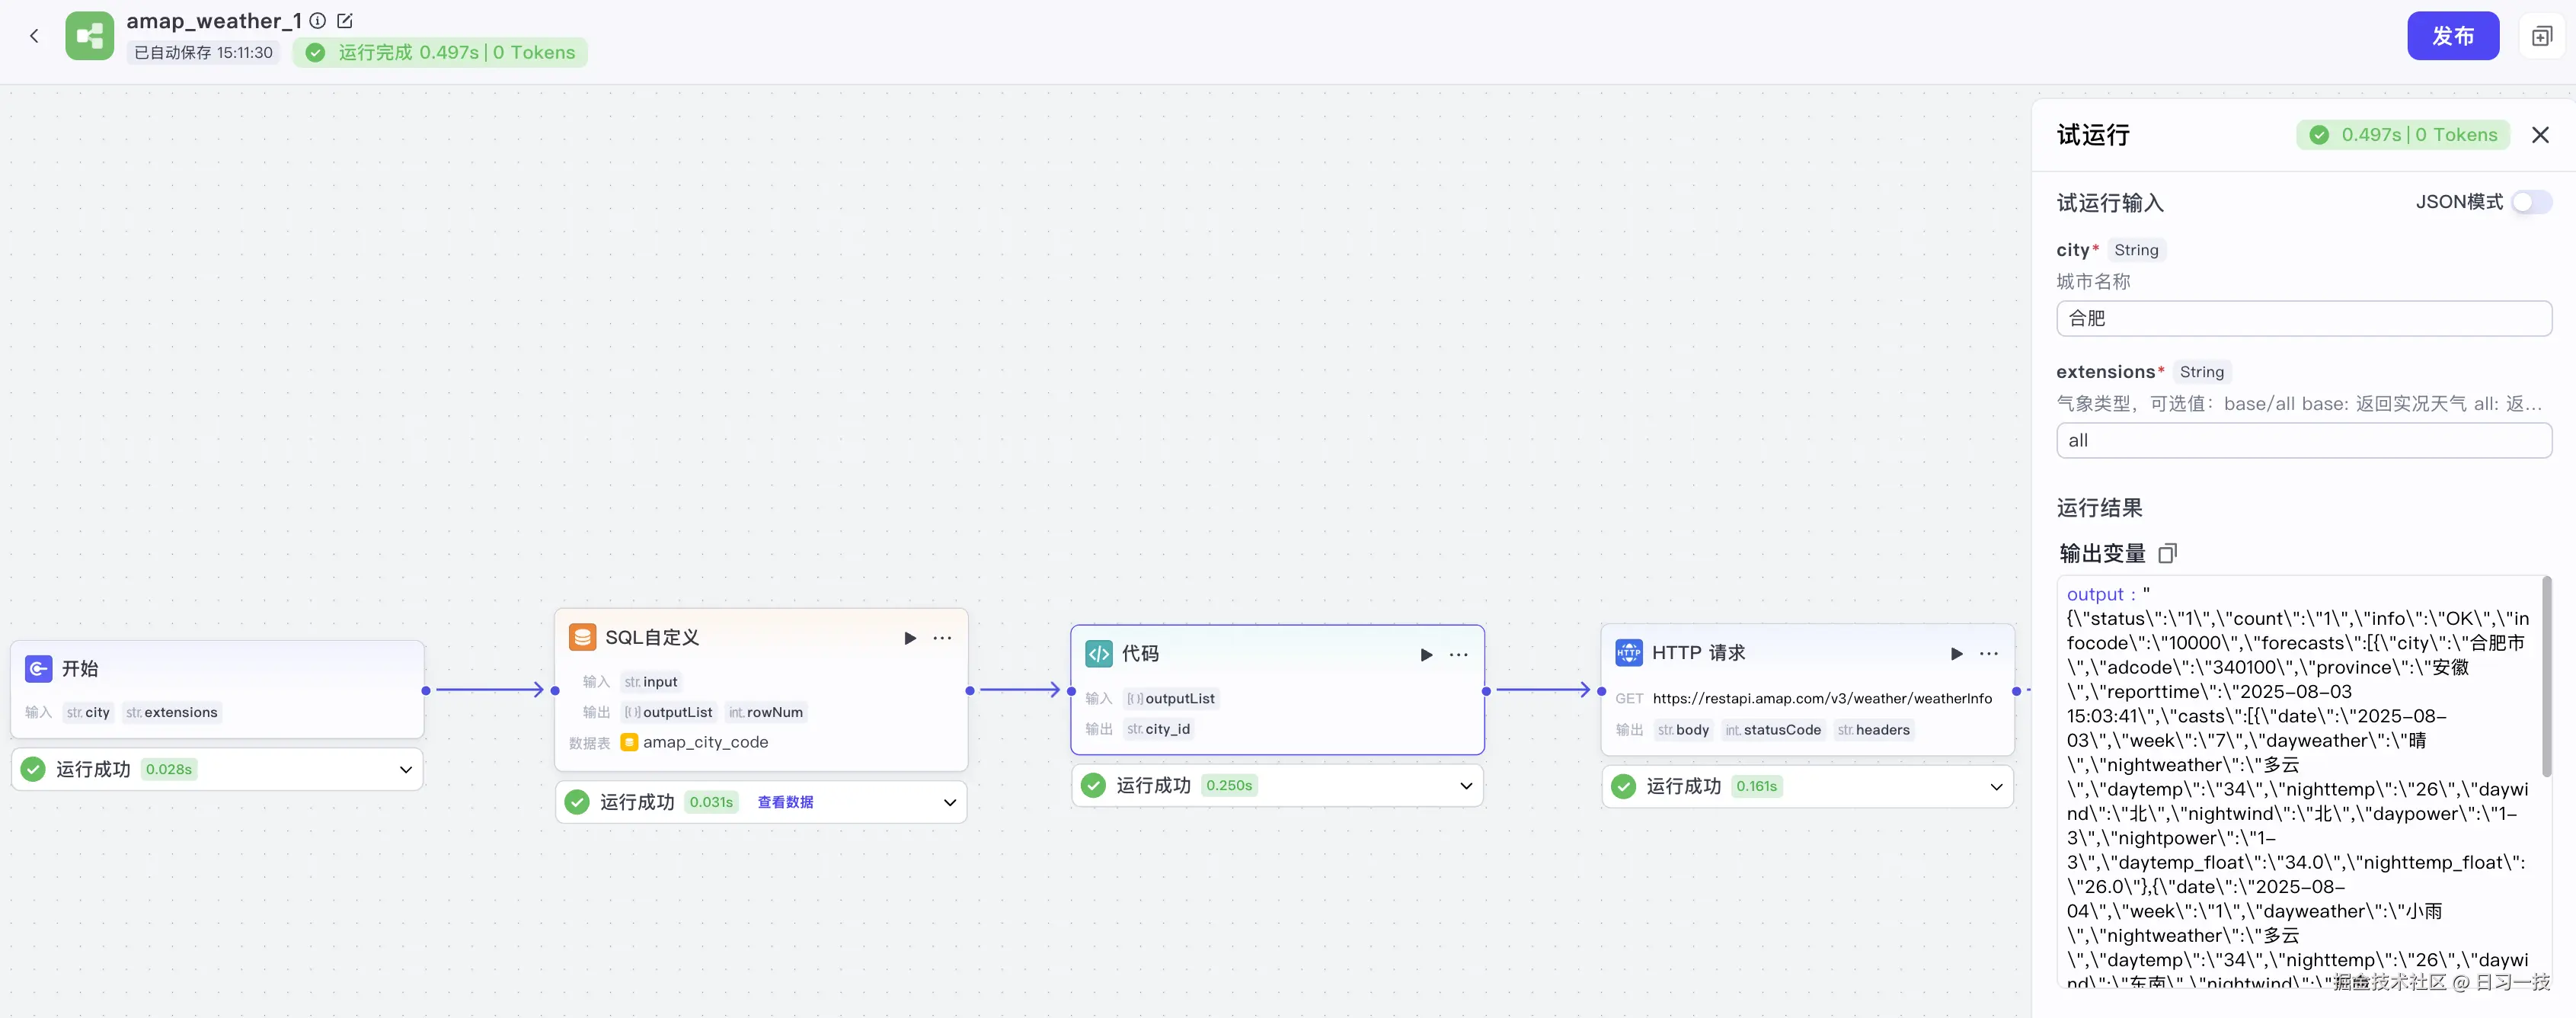Click the info icon beside amap_weather_1
Screen dimensions: 2576x1018
(317, 20)
